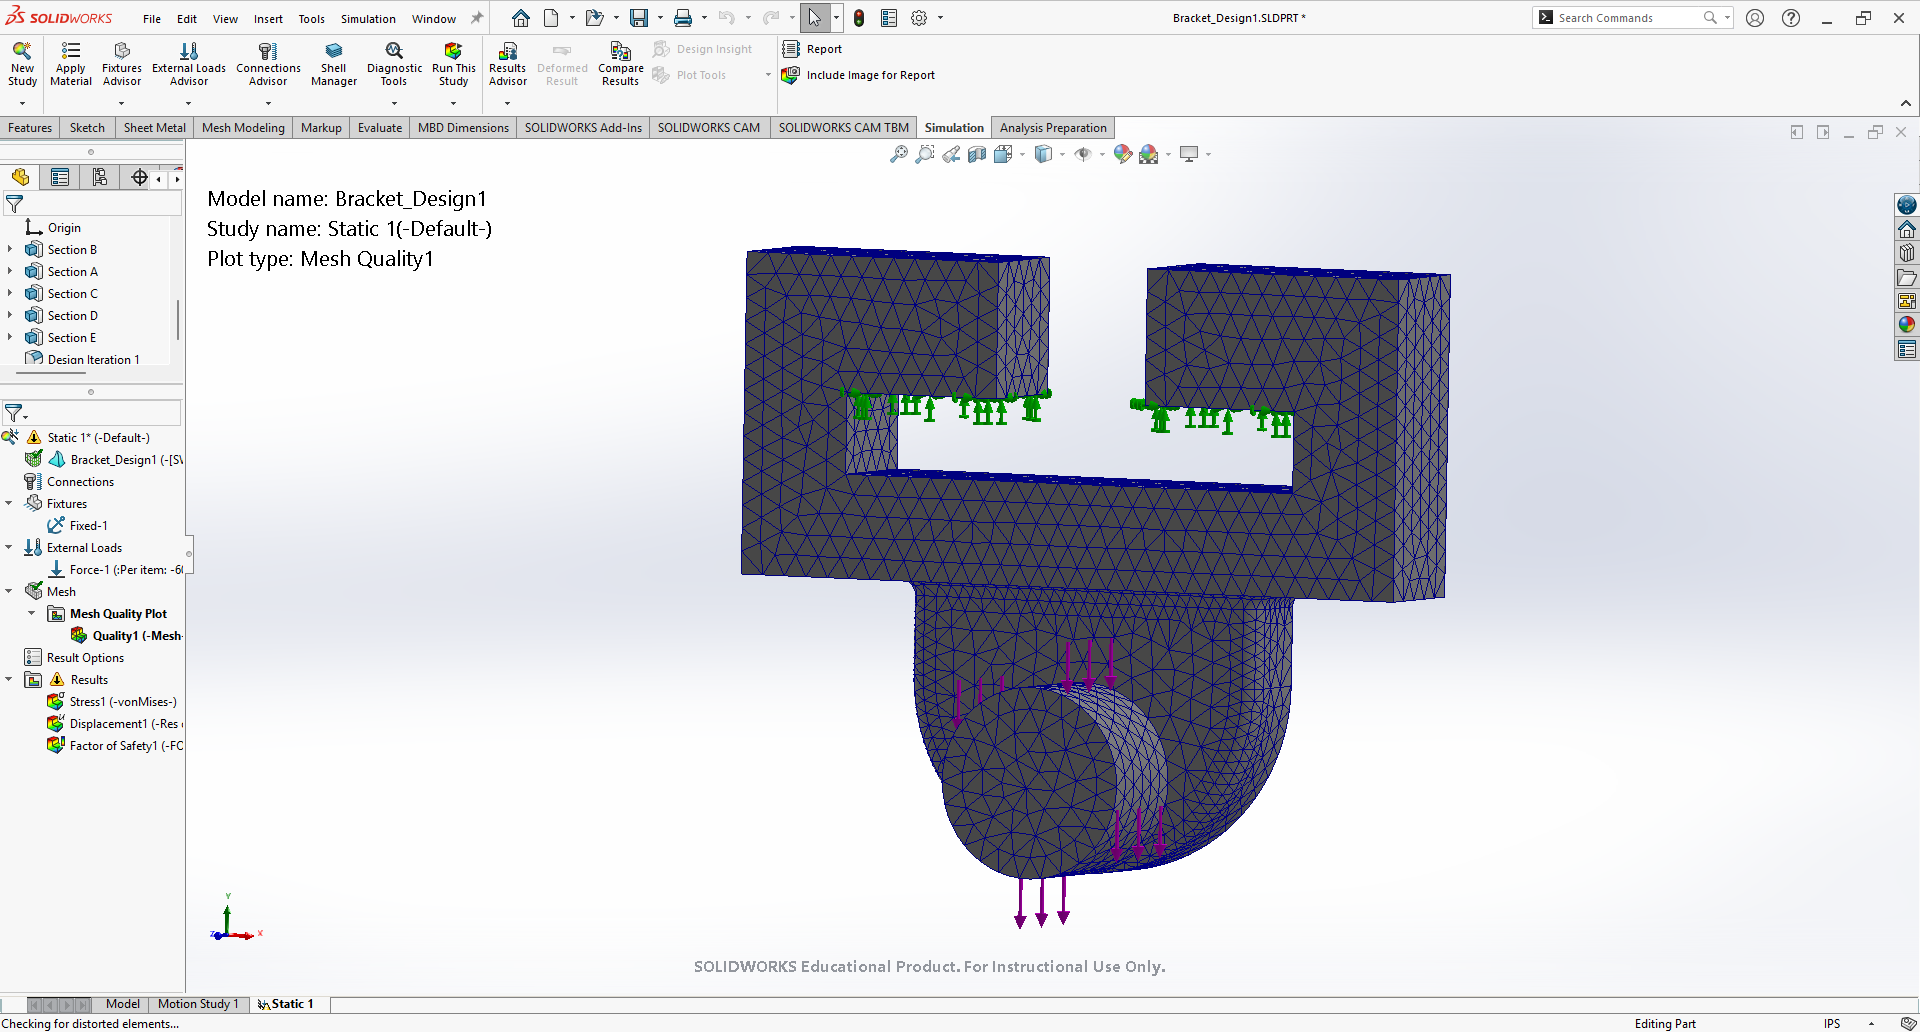Open Design Library task pane icon
Screen dimensions: 1920x1032
point(1907,253)
